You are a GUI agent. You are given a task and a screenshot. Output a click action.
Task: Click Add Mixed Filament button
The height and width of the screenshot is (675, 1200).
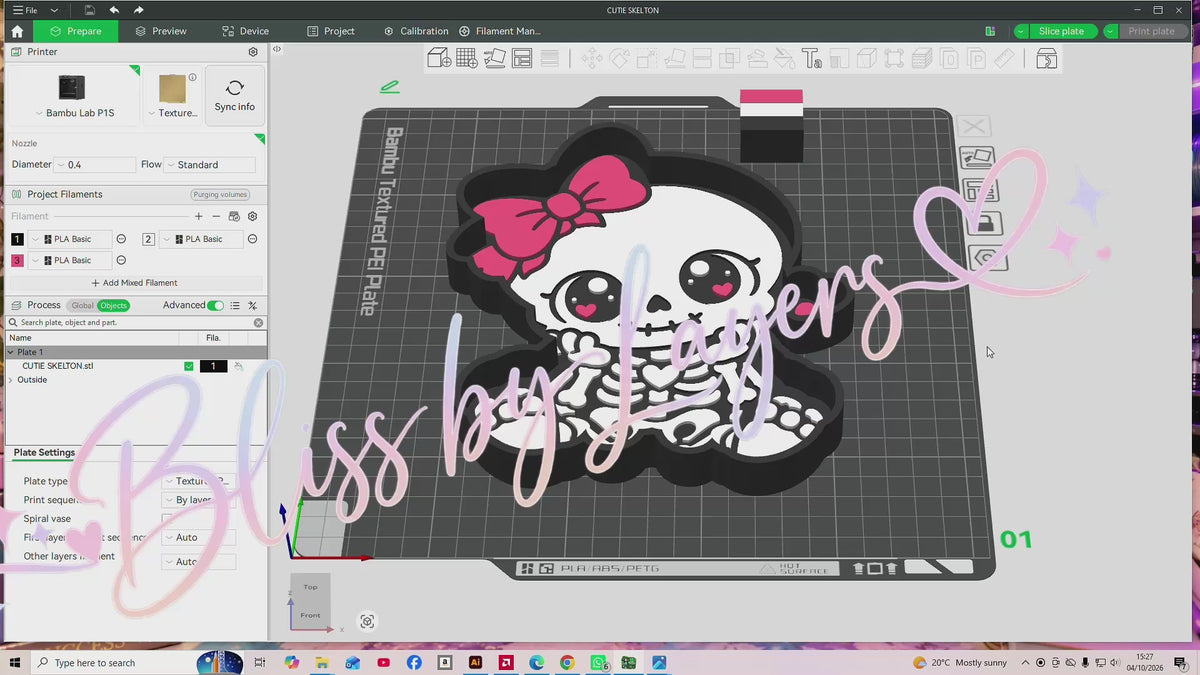click(135, 283)
